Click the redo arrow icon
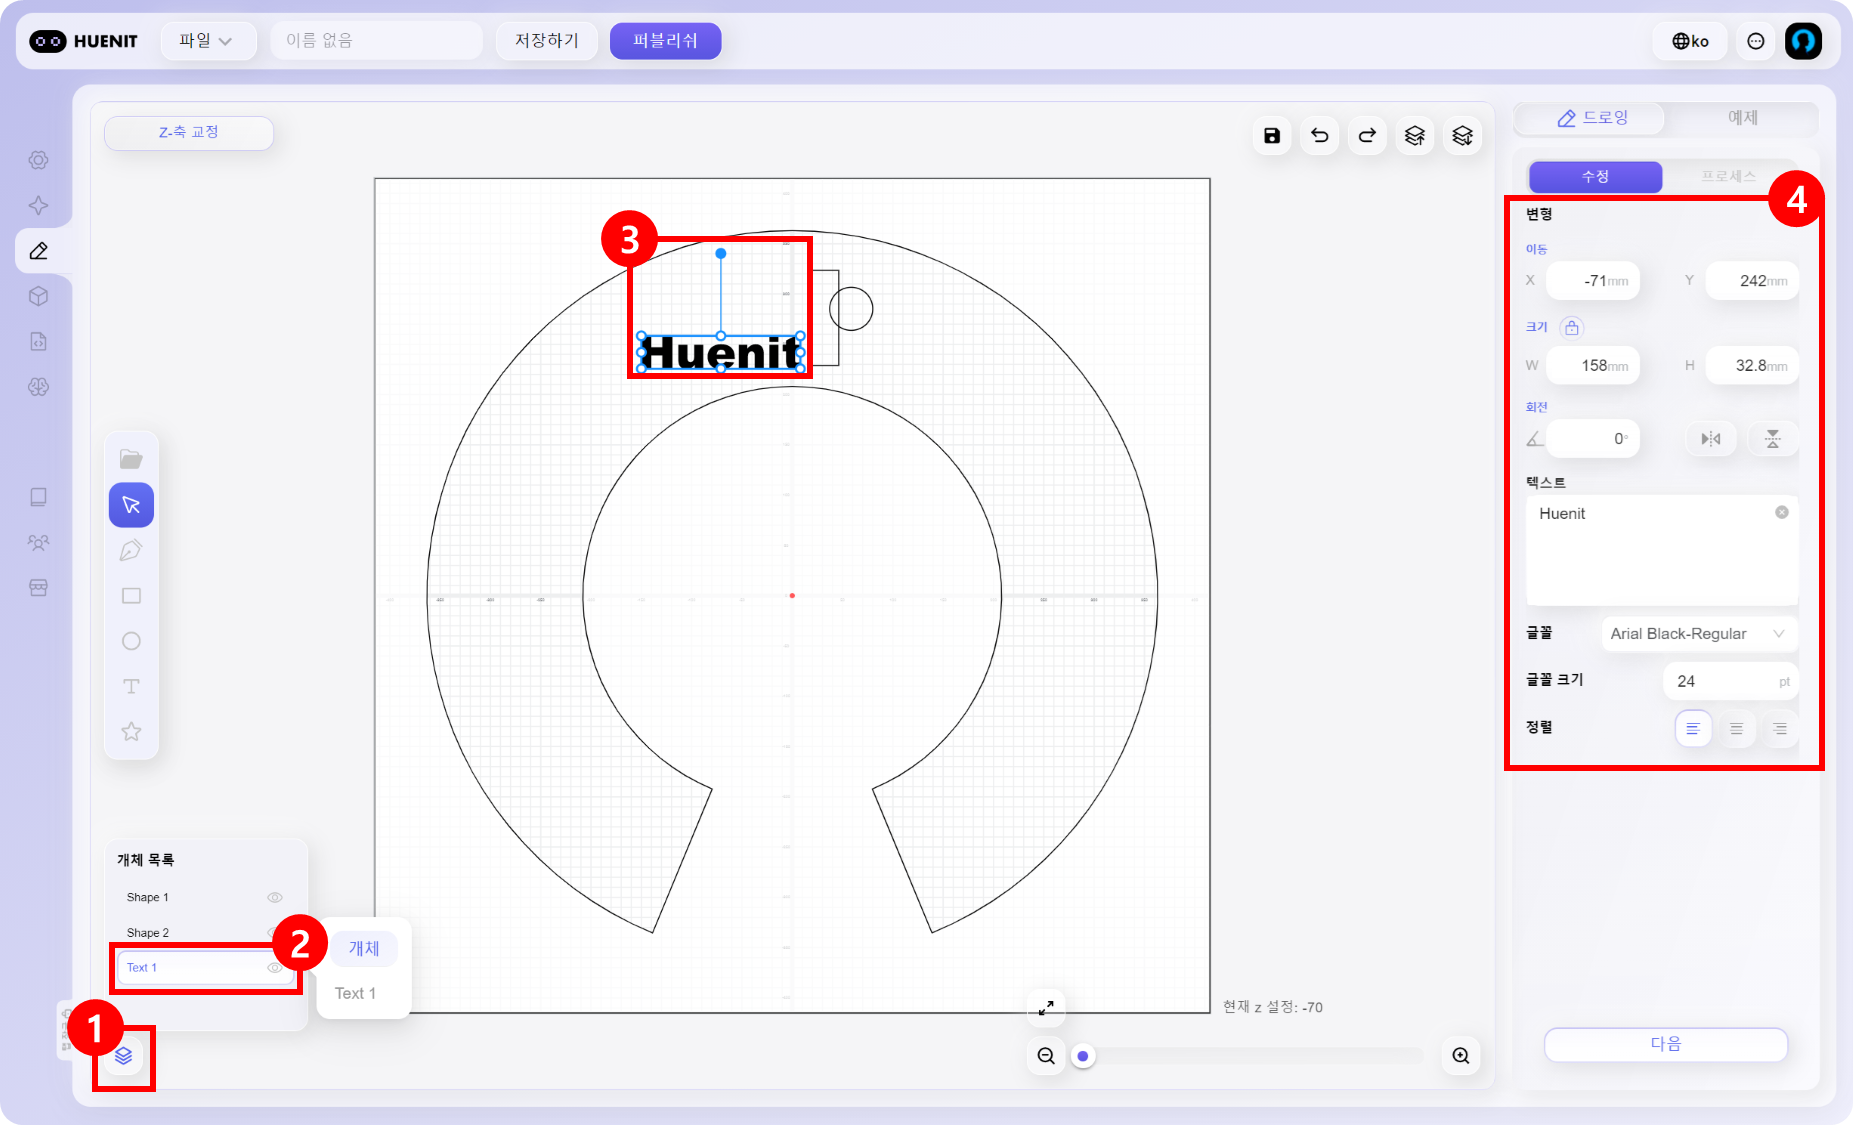Screen dimensions: 1853x1125 point(1367,136)
